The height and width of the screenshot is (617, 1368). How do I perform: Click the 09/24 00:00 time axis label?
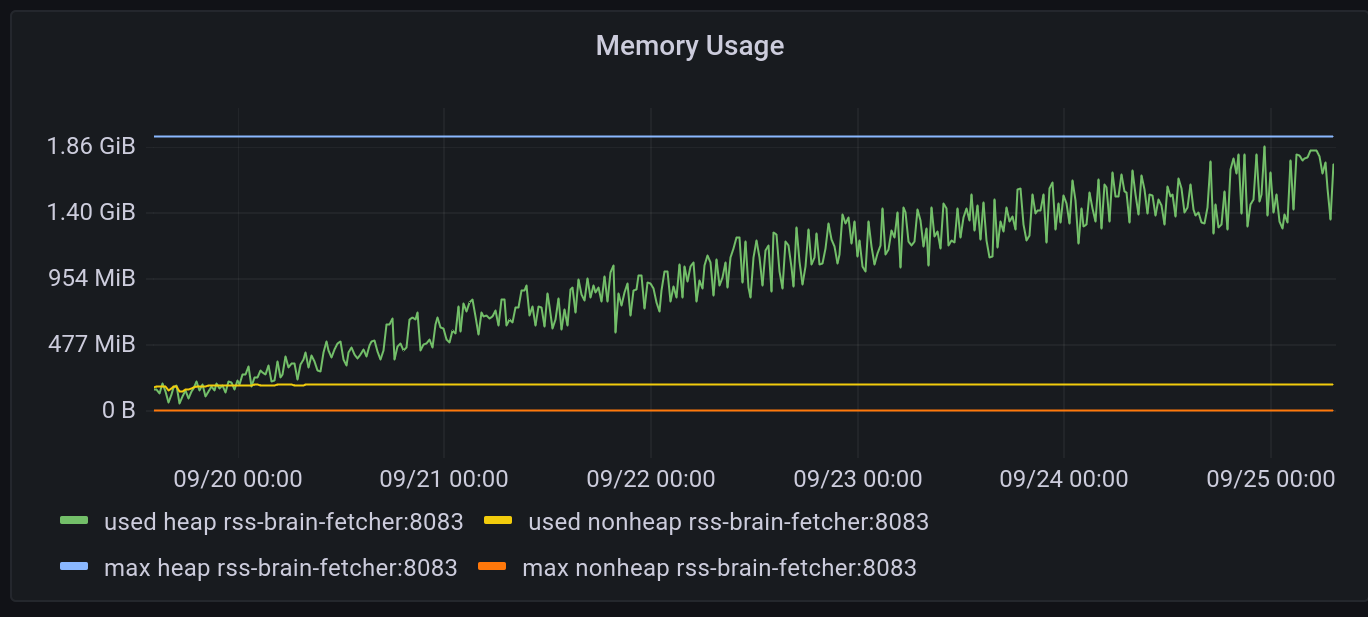pos(1064,479)
